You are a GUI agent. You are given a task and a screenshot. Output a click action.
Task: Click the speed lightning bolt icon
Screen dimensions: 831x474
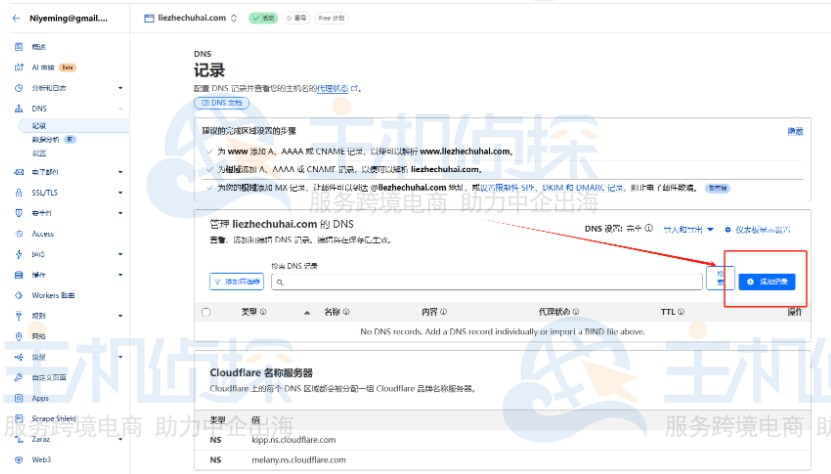(19, 254)
